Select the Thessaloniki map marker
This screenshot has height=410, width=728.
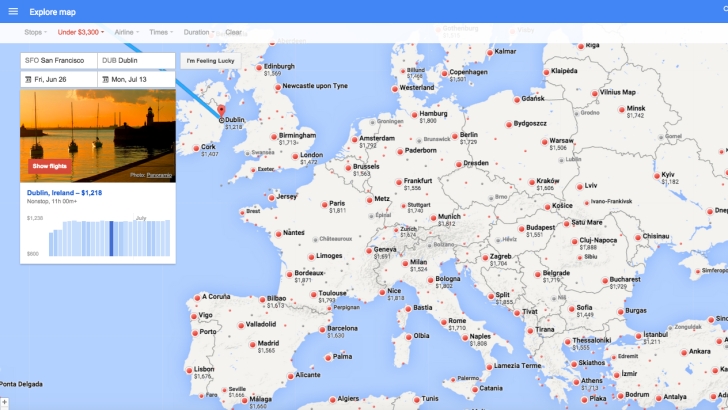567,342
